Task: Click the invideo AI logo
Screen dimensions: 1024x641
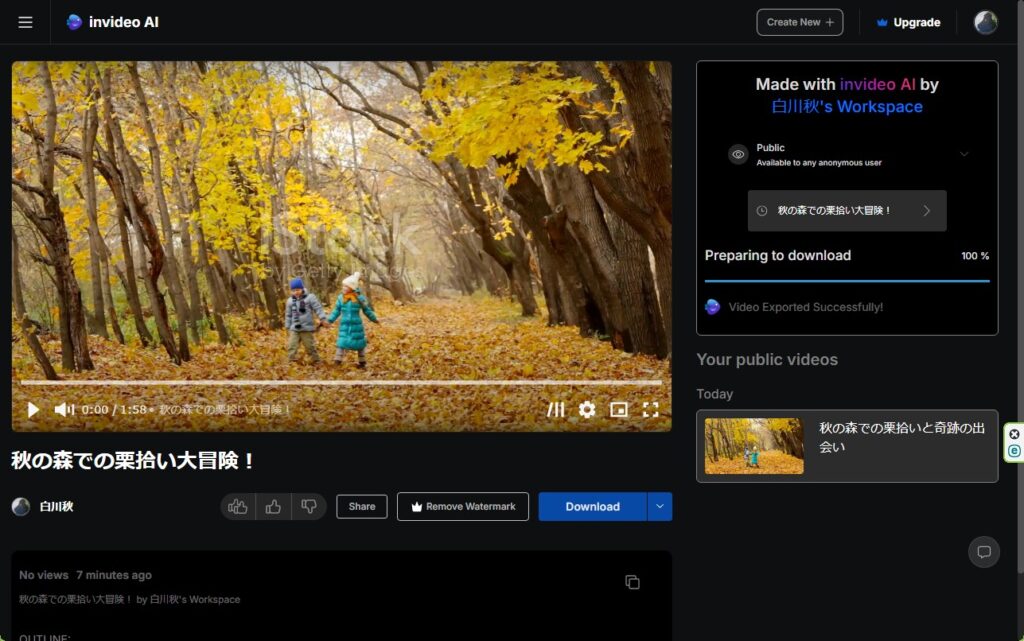Action: (x=112, y=22)
